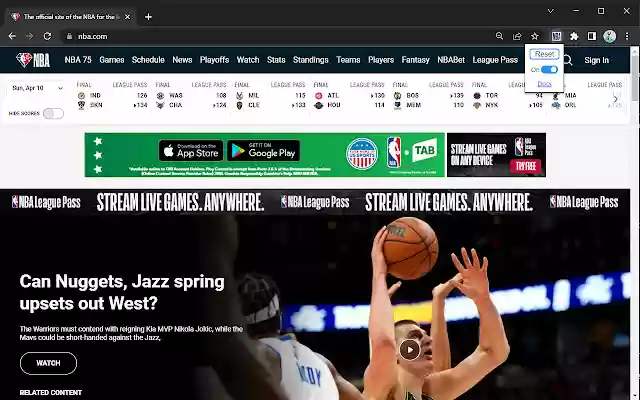
Task: Select Playoffs in navigation
Action: tap(214, 60)
